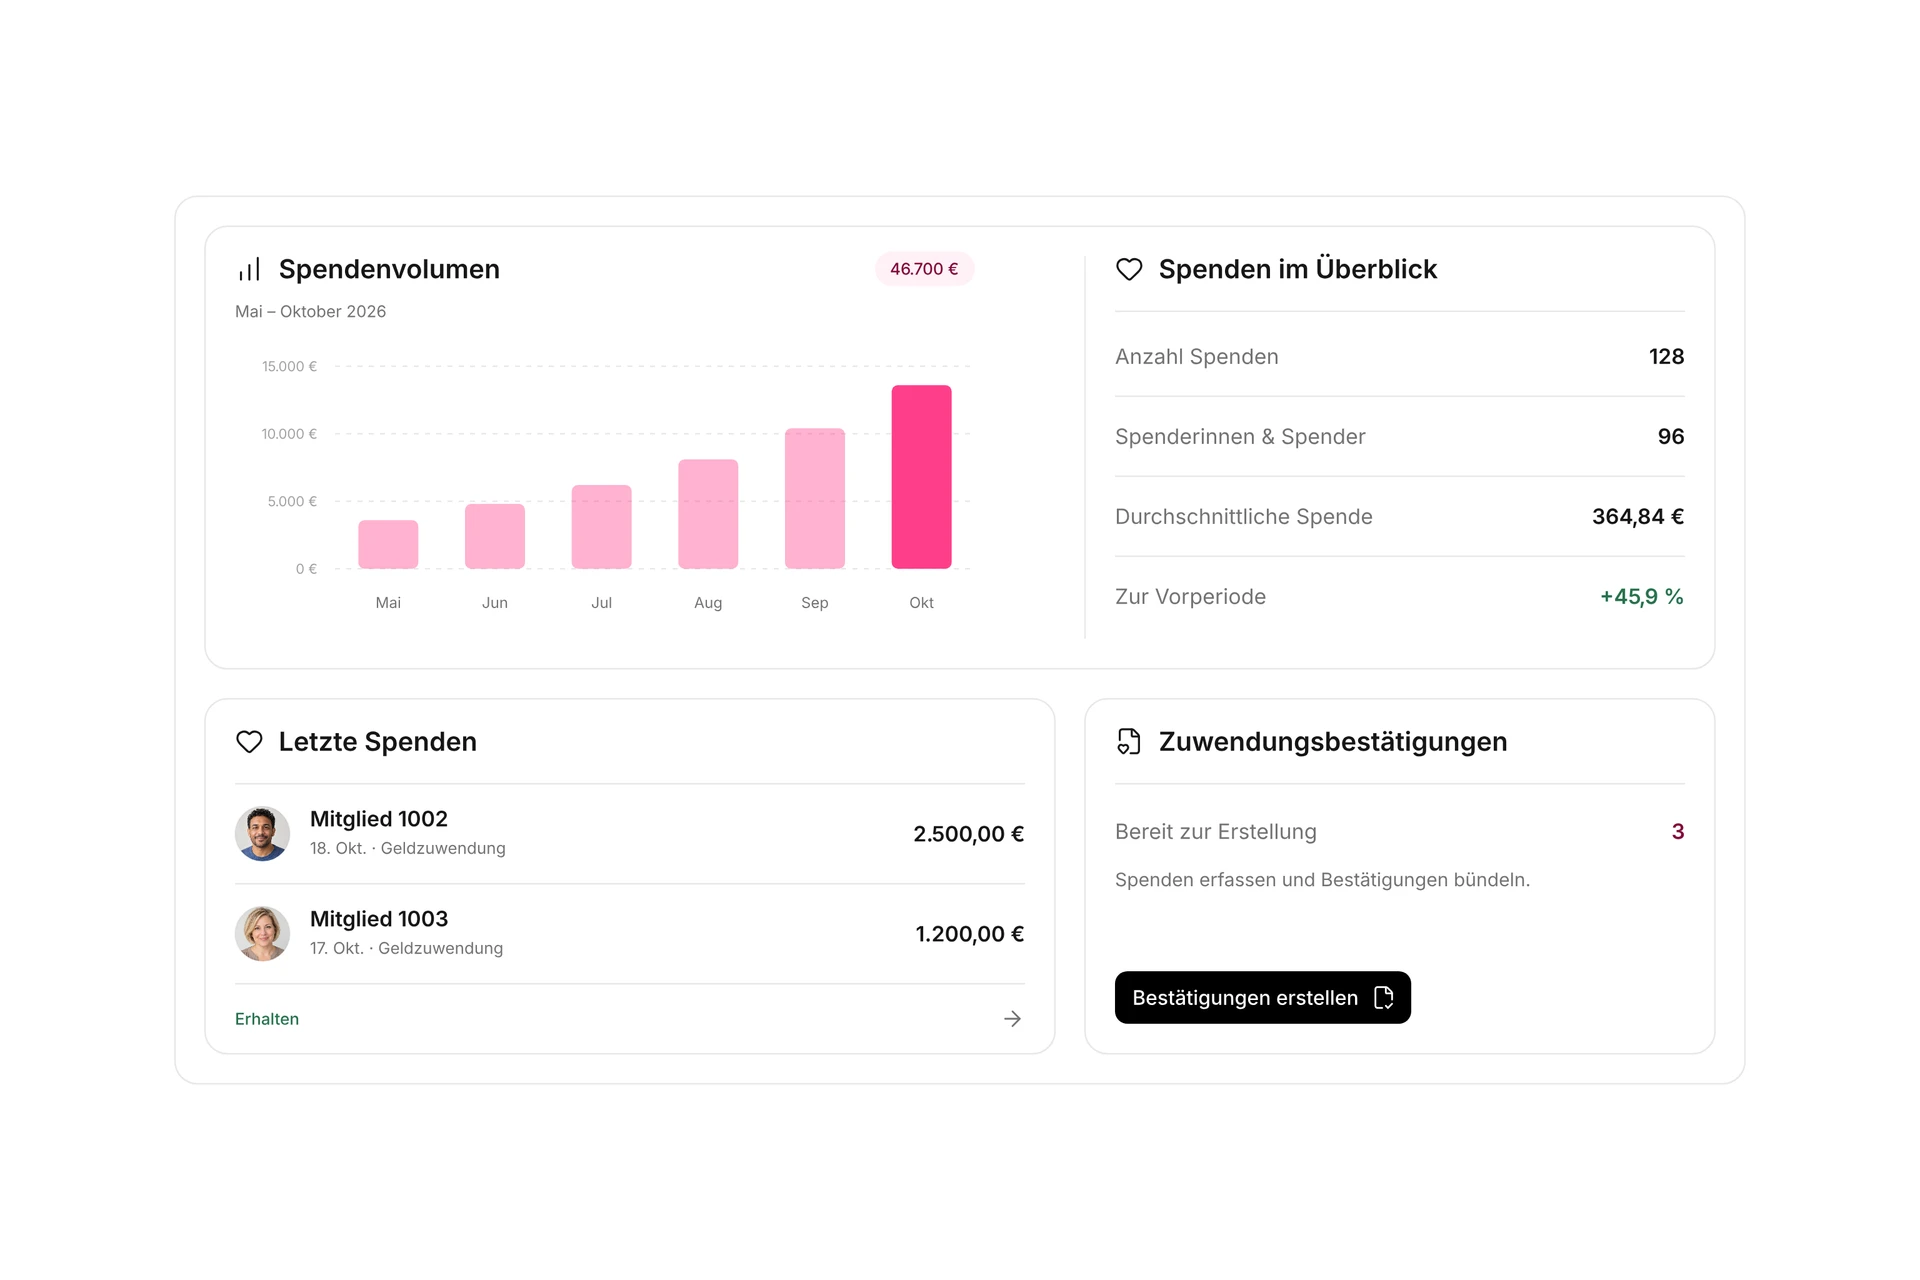Click the Spenderinnen & Spender value 96
This screenshot has height=1280, width=1920.
pyautogui.click(x=1671, y=437)
